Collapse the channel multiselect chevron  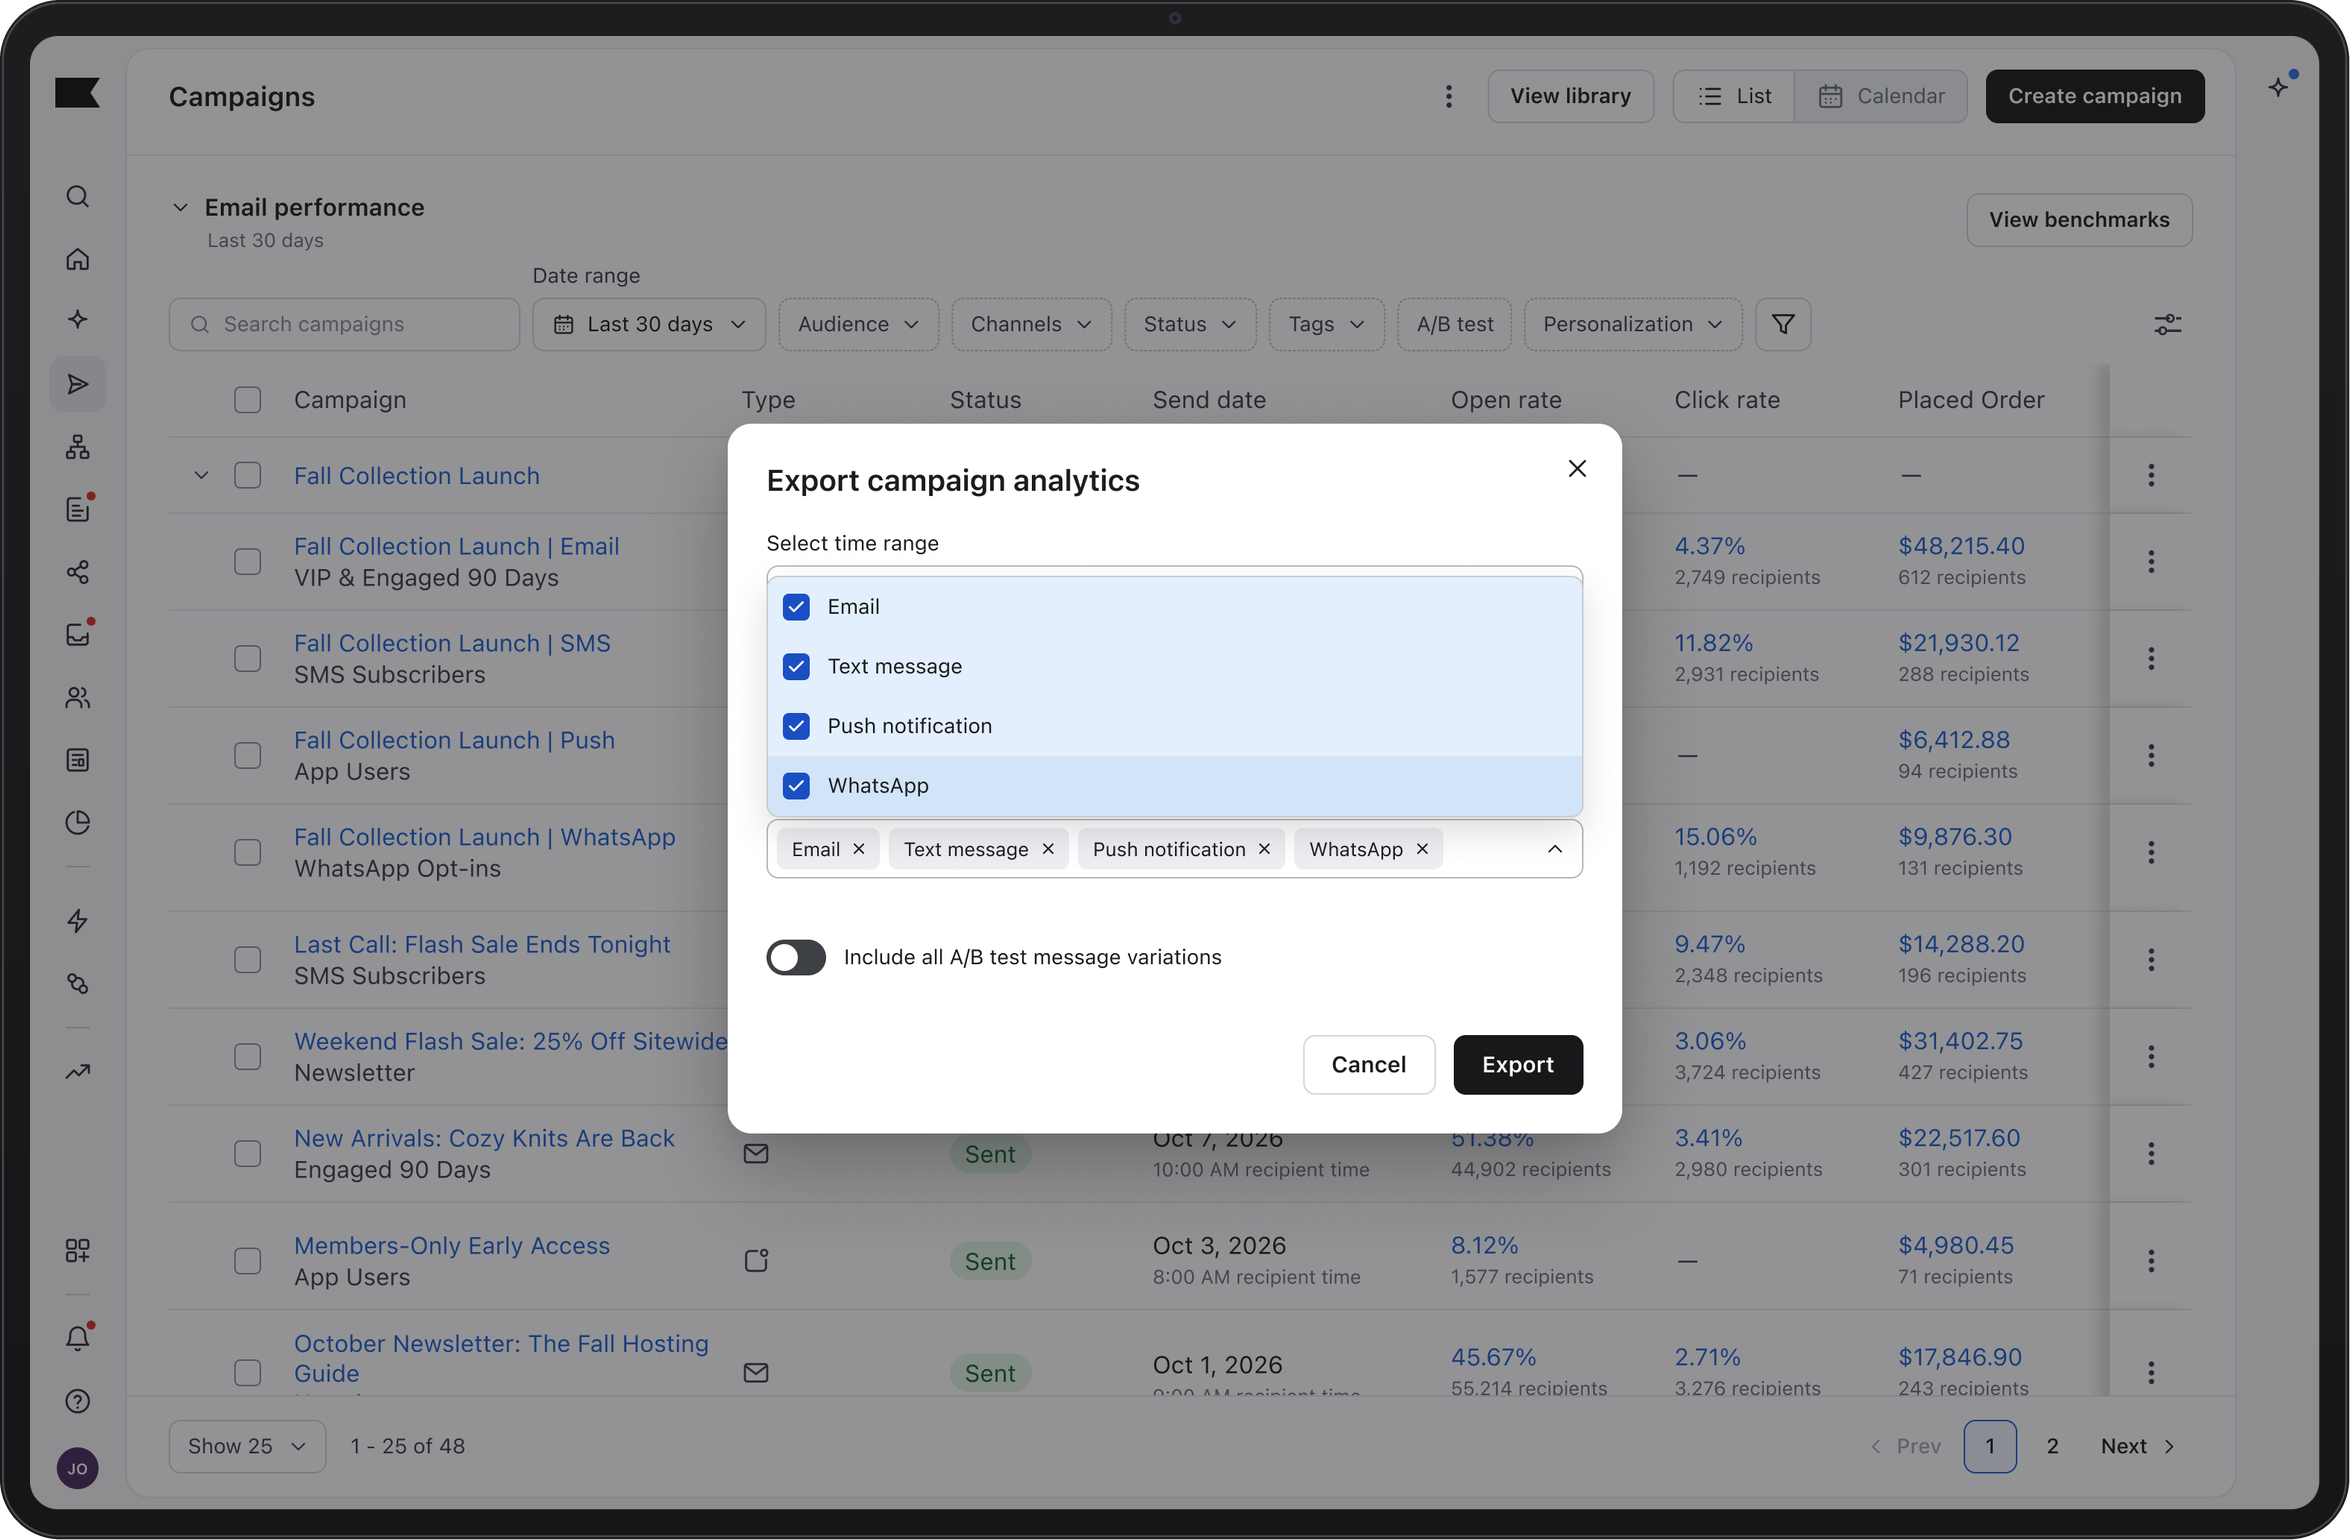1554,849
